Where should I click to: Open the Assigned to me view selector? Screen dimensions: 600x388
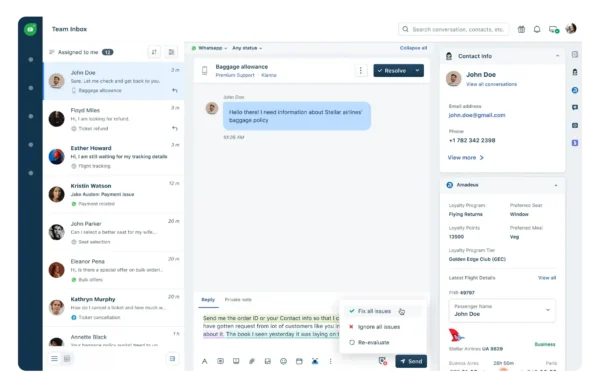pyautogui.click(x=81, y=52)
